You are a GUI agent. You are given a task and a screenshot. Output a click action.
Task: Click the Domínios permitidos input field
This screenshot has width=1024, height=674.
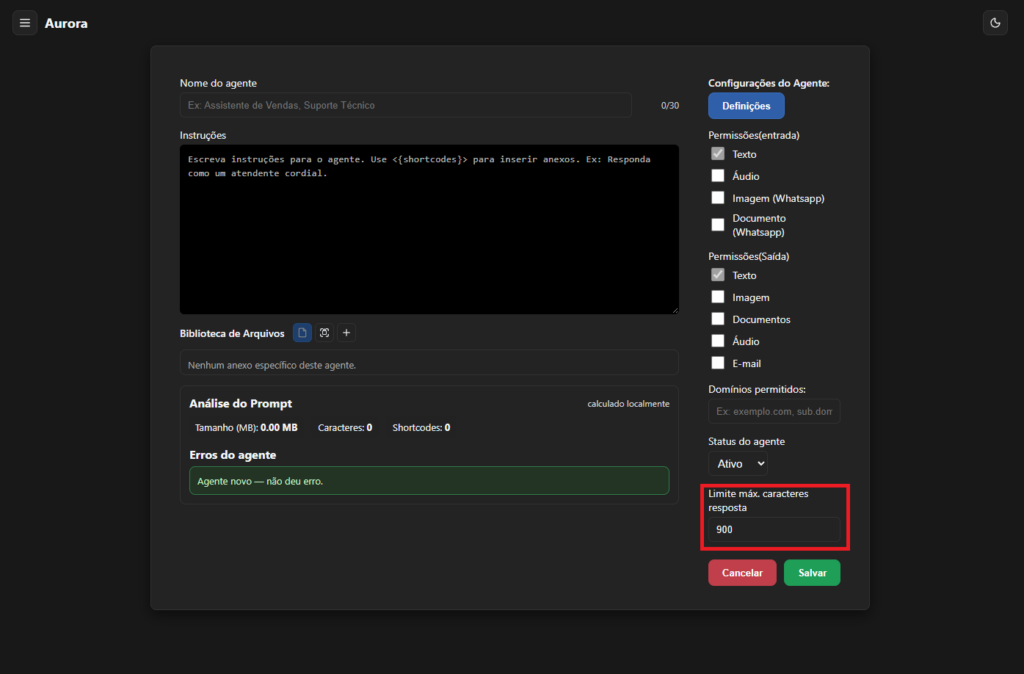[774, 412]
